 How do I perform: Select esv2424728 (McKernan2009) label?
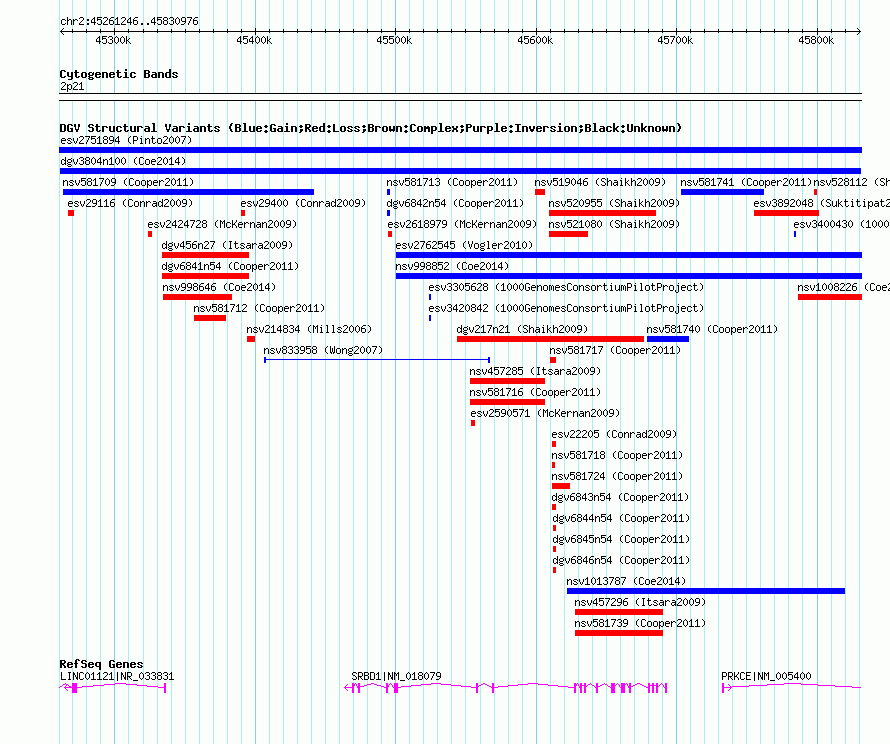pyautogui.click(x=222, y=224)
